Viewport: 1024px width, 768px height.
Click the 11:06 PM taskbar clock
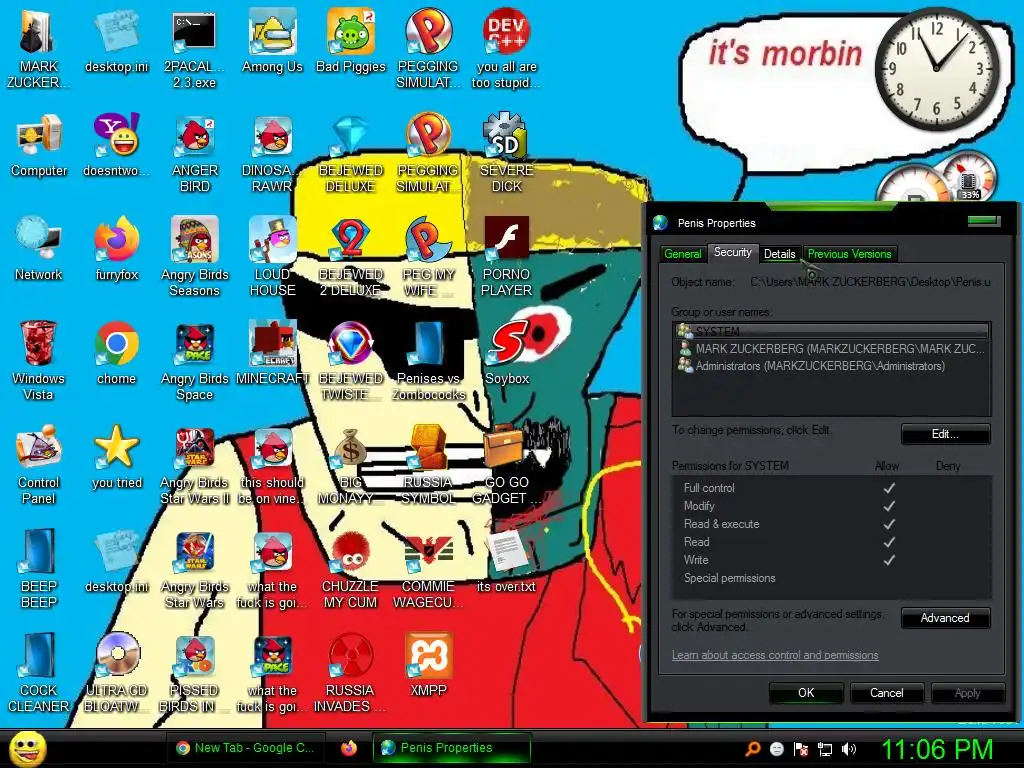coord(936,749)
